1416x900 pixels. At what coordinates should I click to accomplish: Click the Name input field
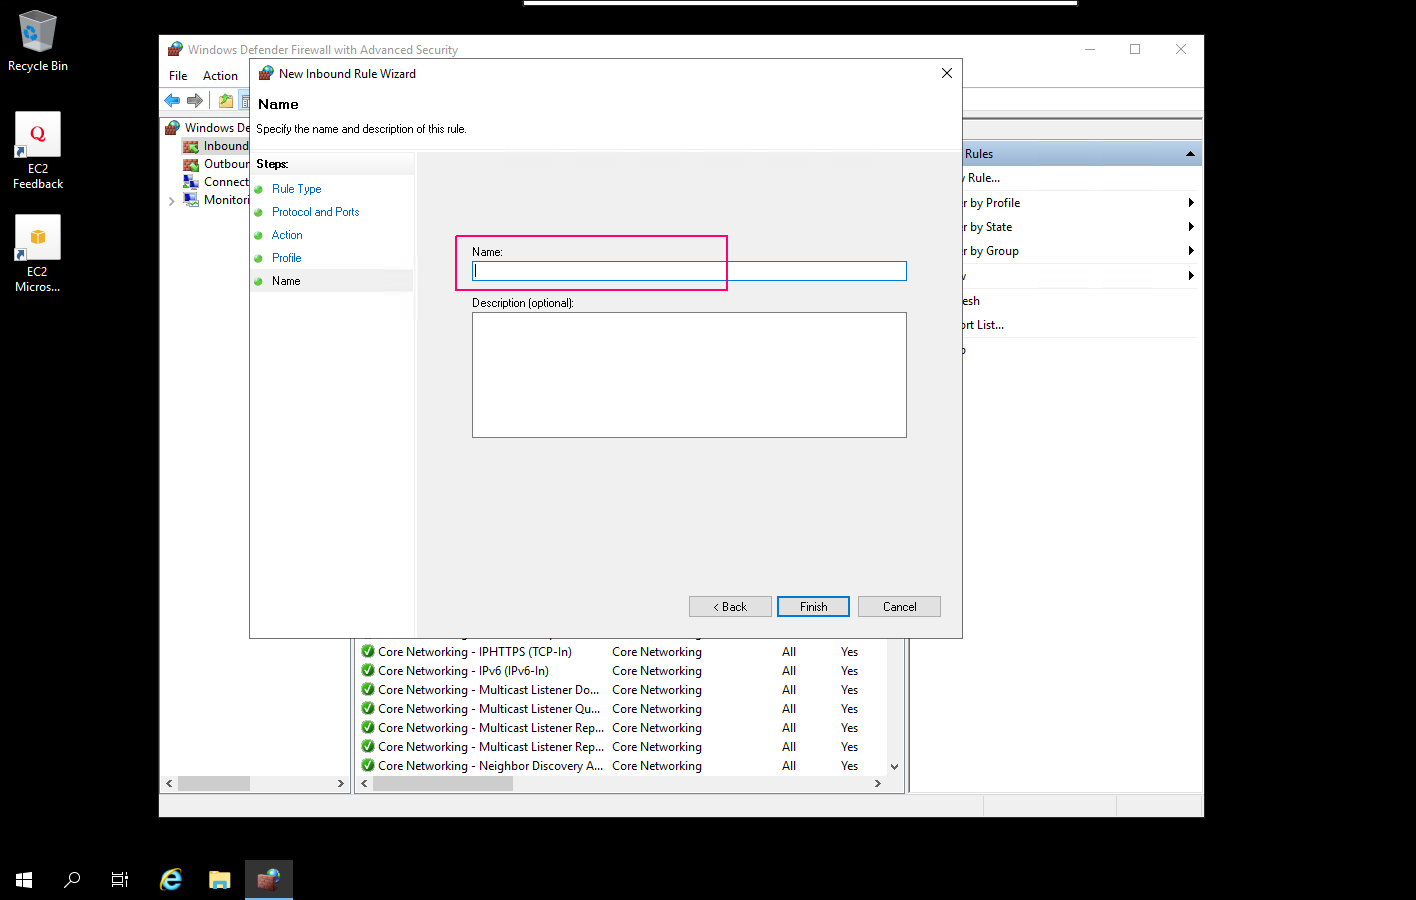689,271
